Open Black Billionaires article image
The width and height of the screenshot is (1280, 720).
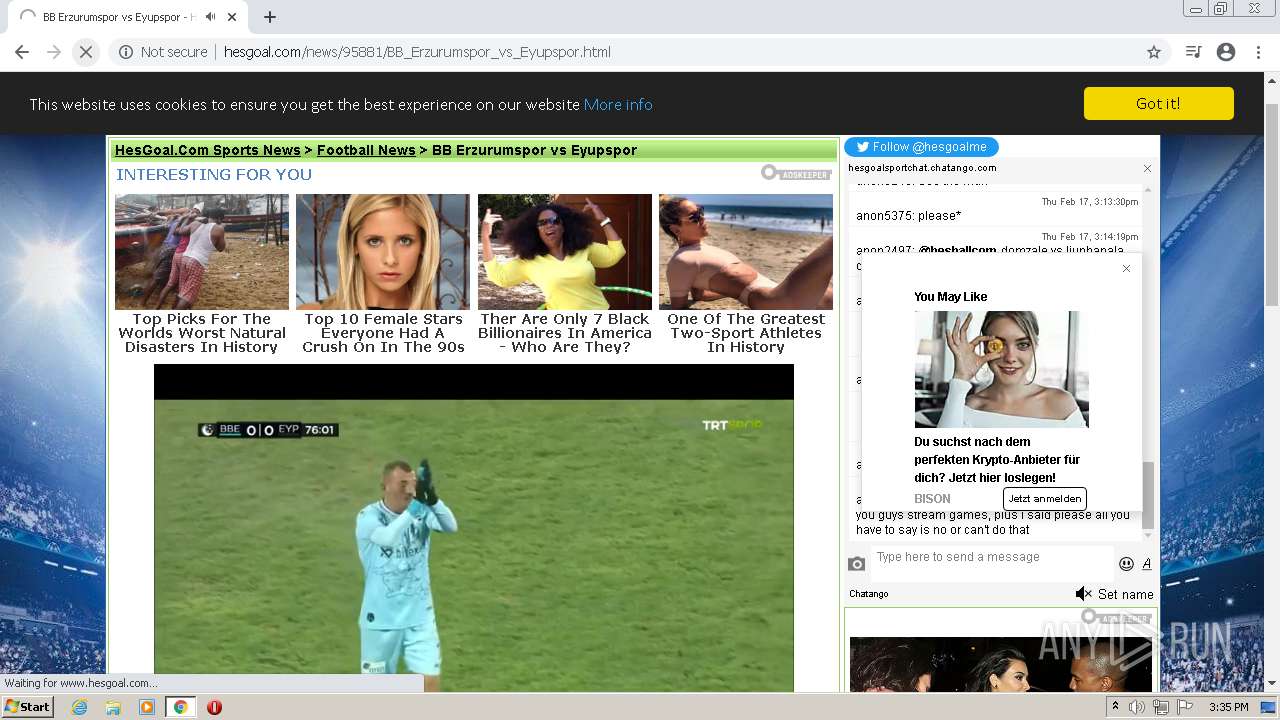pyautogui.click(x=565, y=252)
